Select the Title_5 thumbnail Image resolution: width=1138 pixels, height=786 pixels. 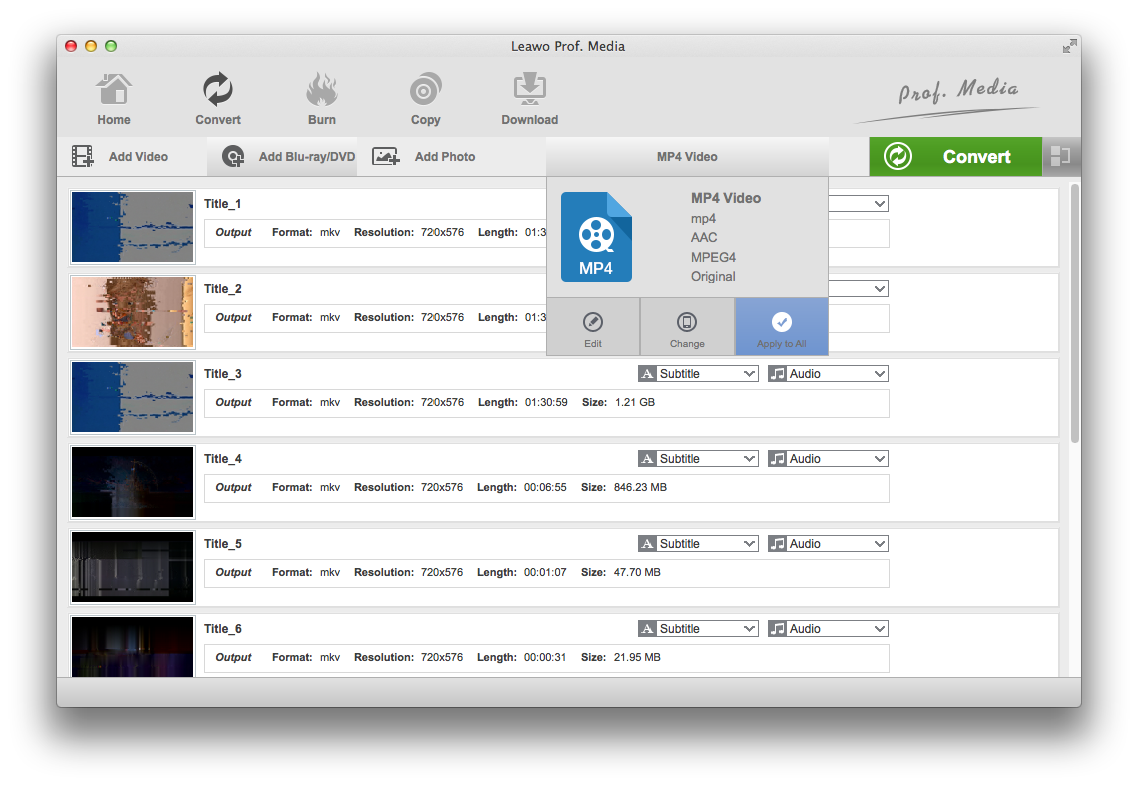click(x=133, y=567)
